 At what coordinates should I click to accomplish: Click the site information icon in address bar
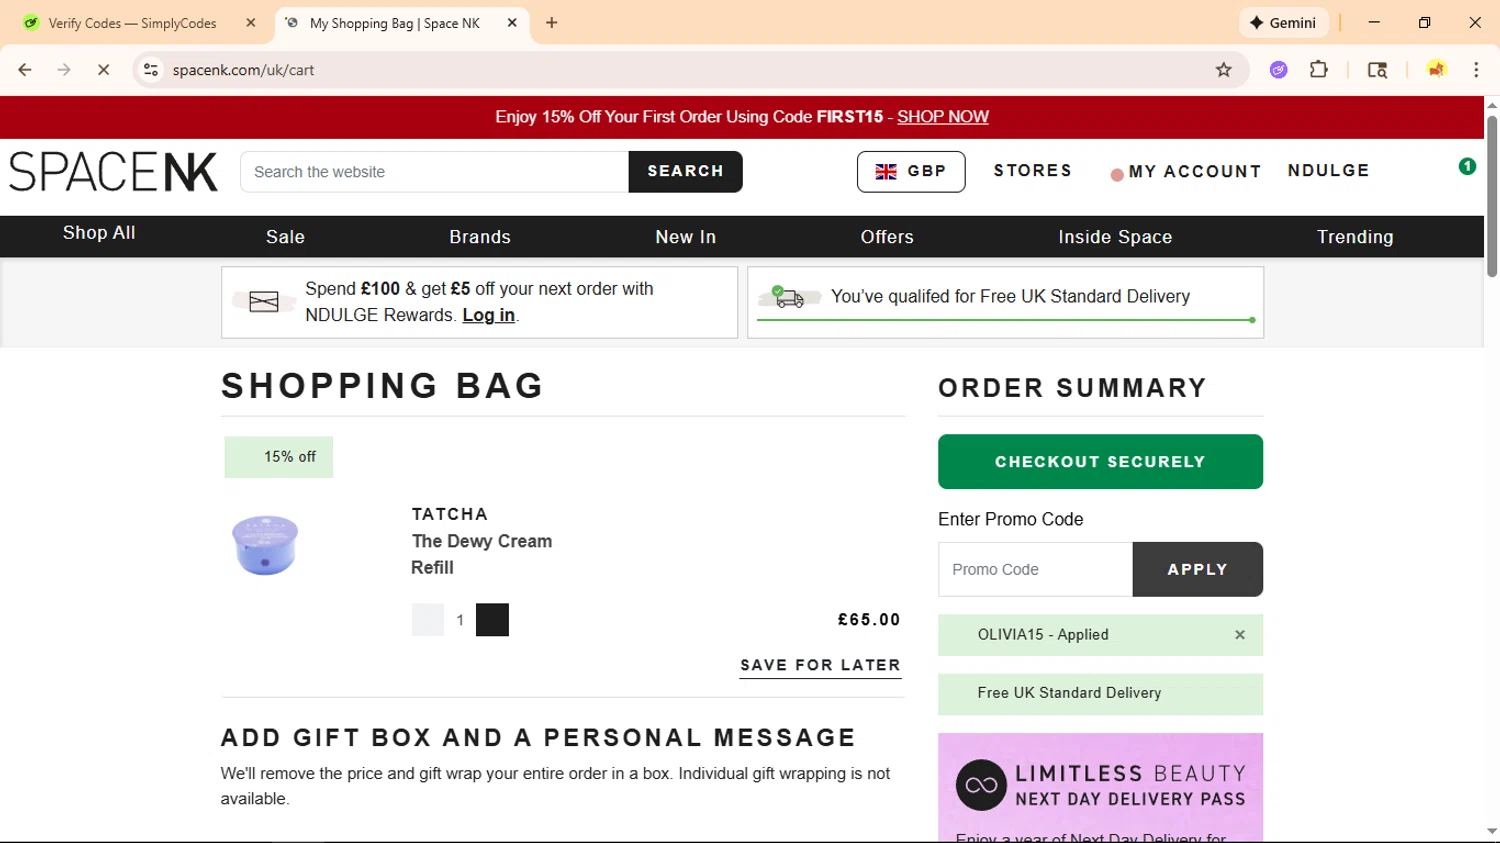point(151,70)
